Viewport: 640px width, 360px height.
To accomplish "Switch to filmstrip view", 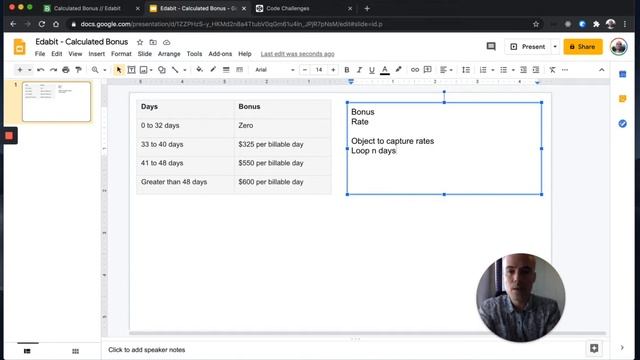I will click(27, 351).
